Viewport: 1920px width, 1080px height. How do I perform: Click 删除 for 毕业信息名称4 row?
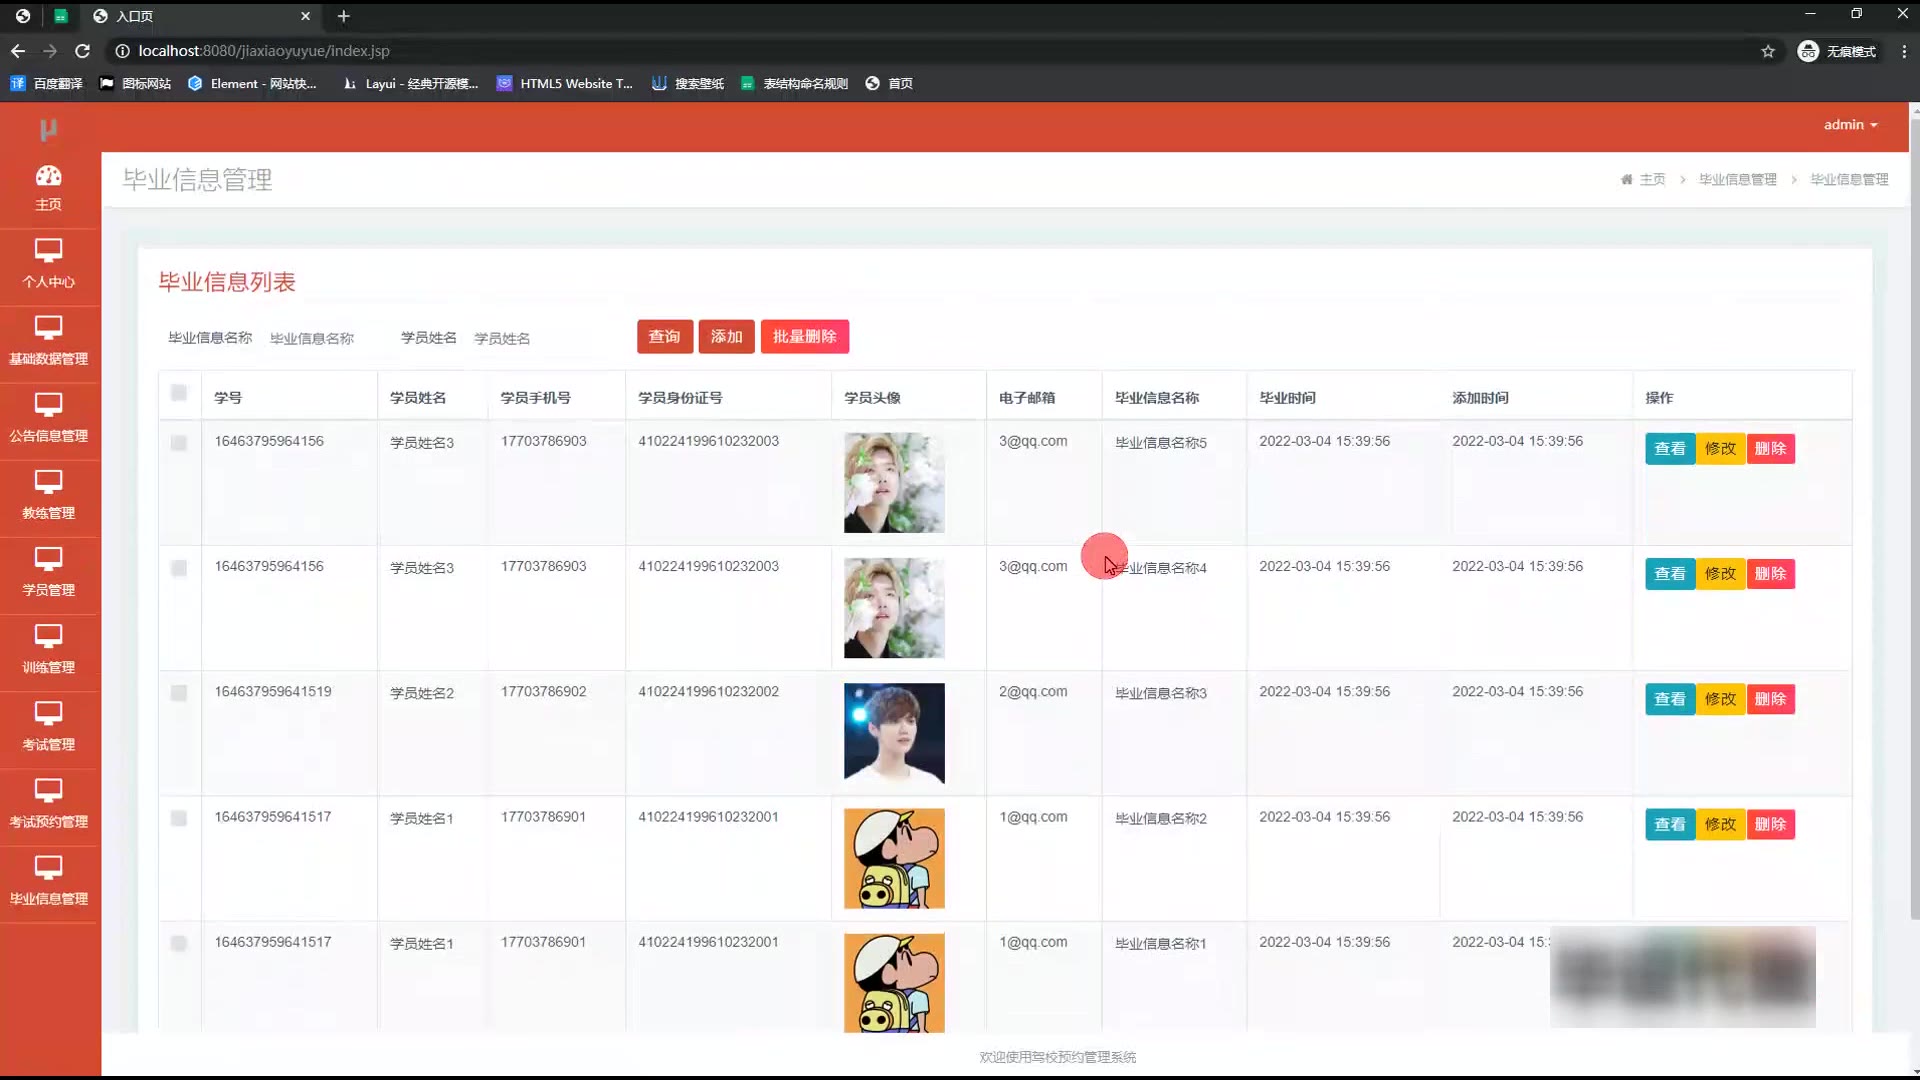(x=1771, y=574)
